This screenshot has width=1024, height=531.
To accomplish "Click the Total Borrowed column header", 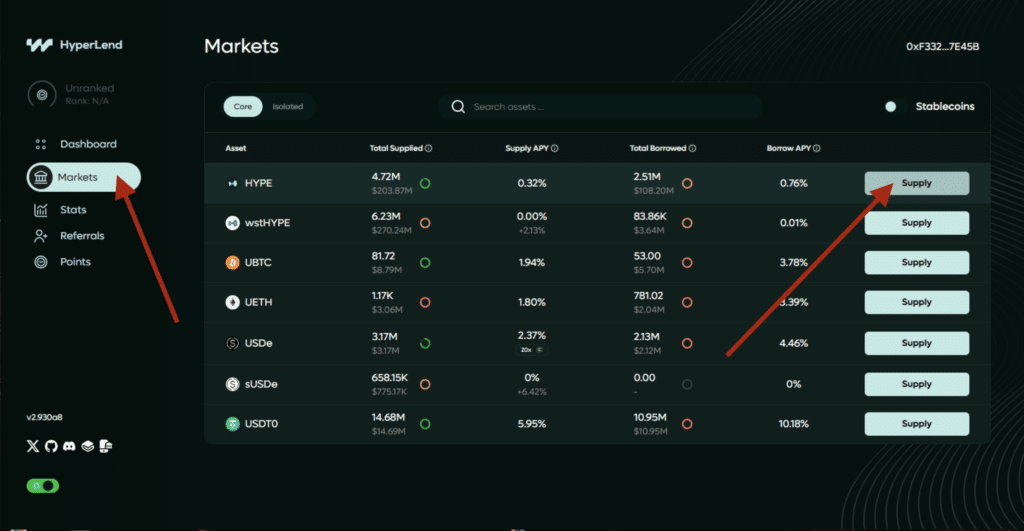I will (658, 148).
